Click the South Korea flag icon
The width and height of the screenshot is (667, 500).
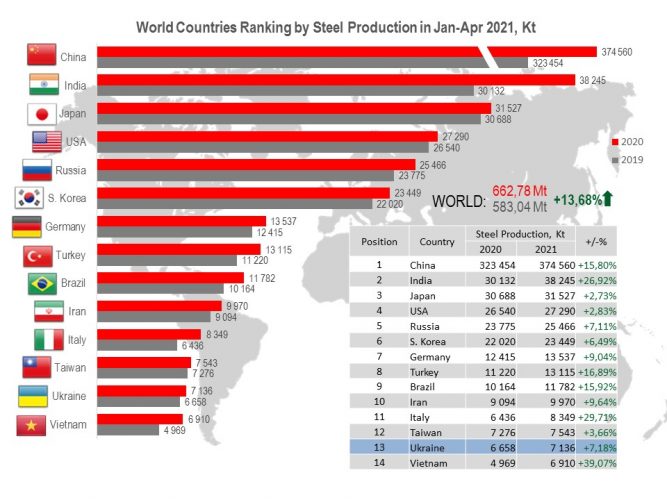point(29,198)
